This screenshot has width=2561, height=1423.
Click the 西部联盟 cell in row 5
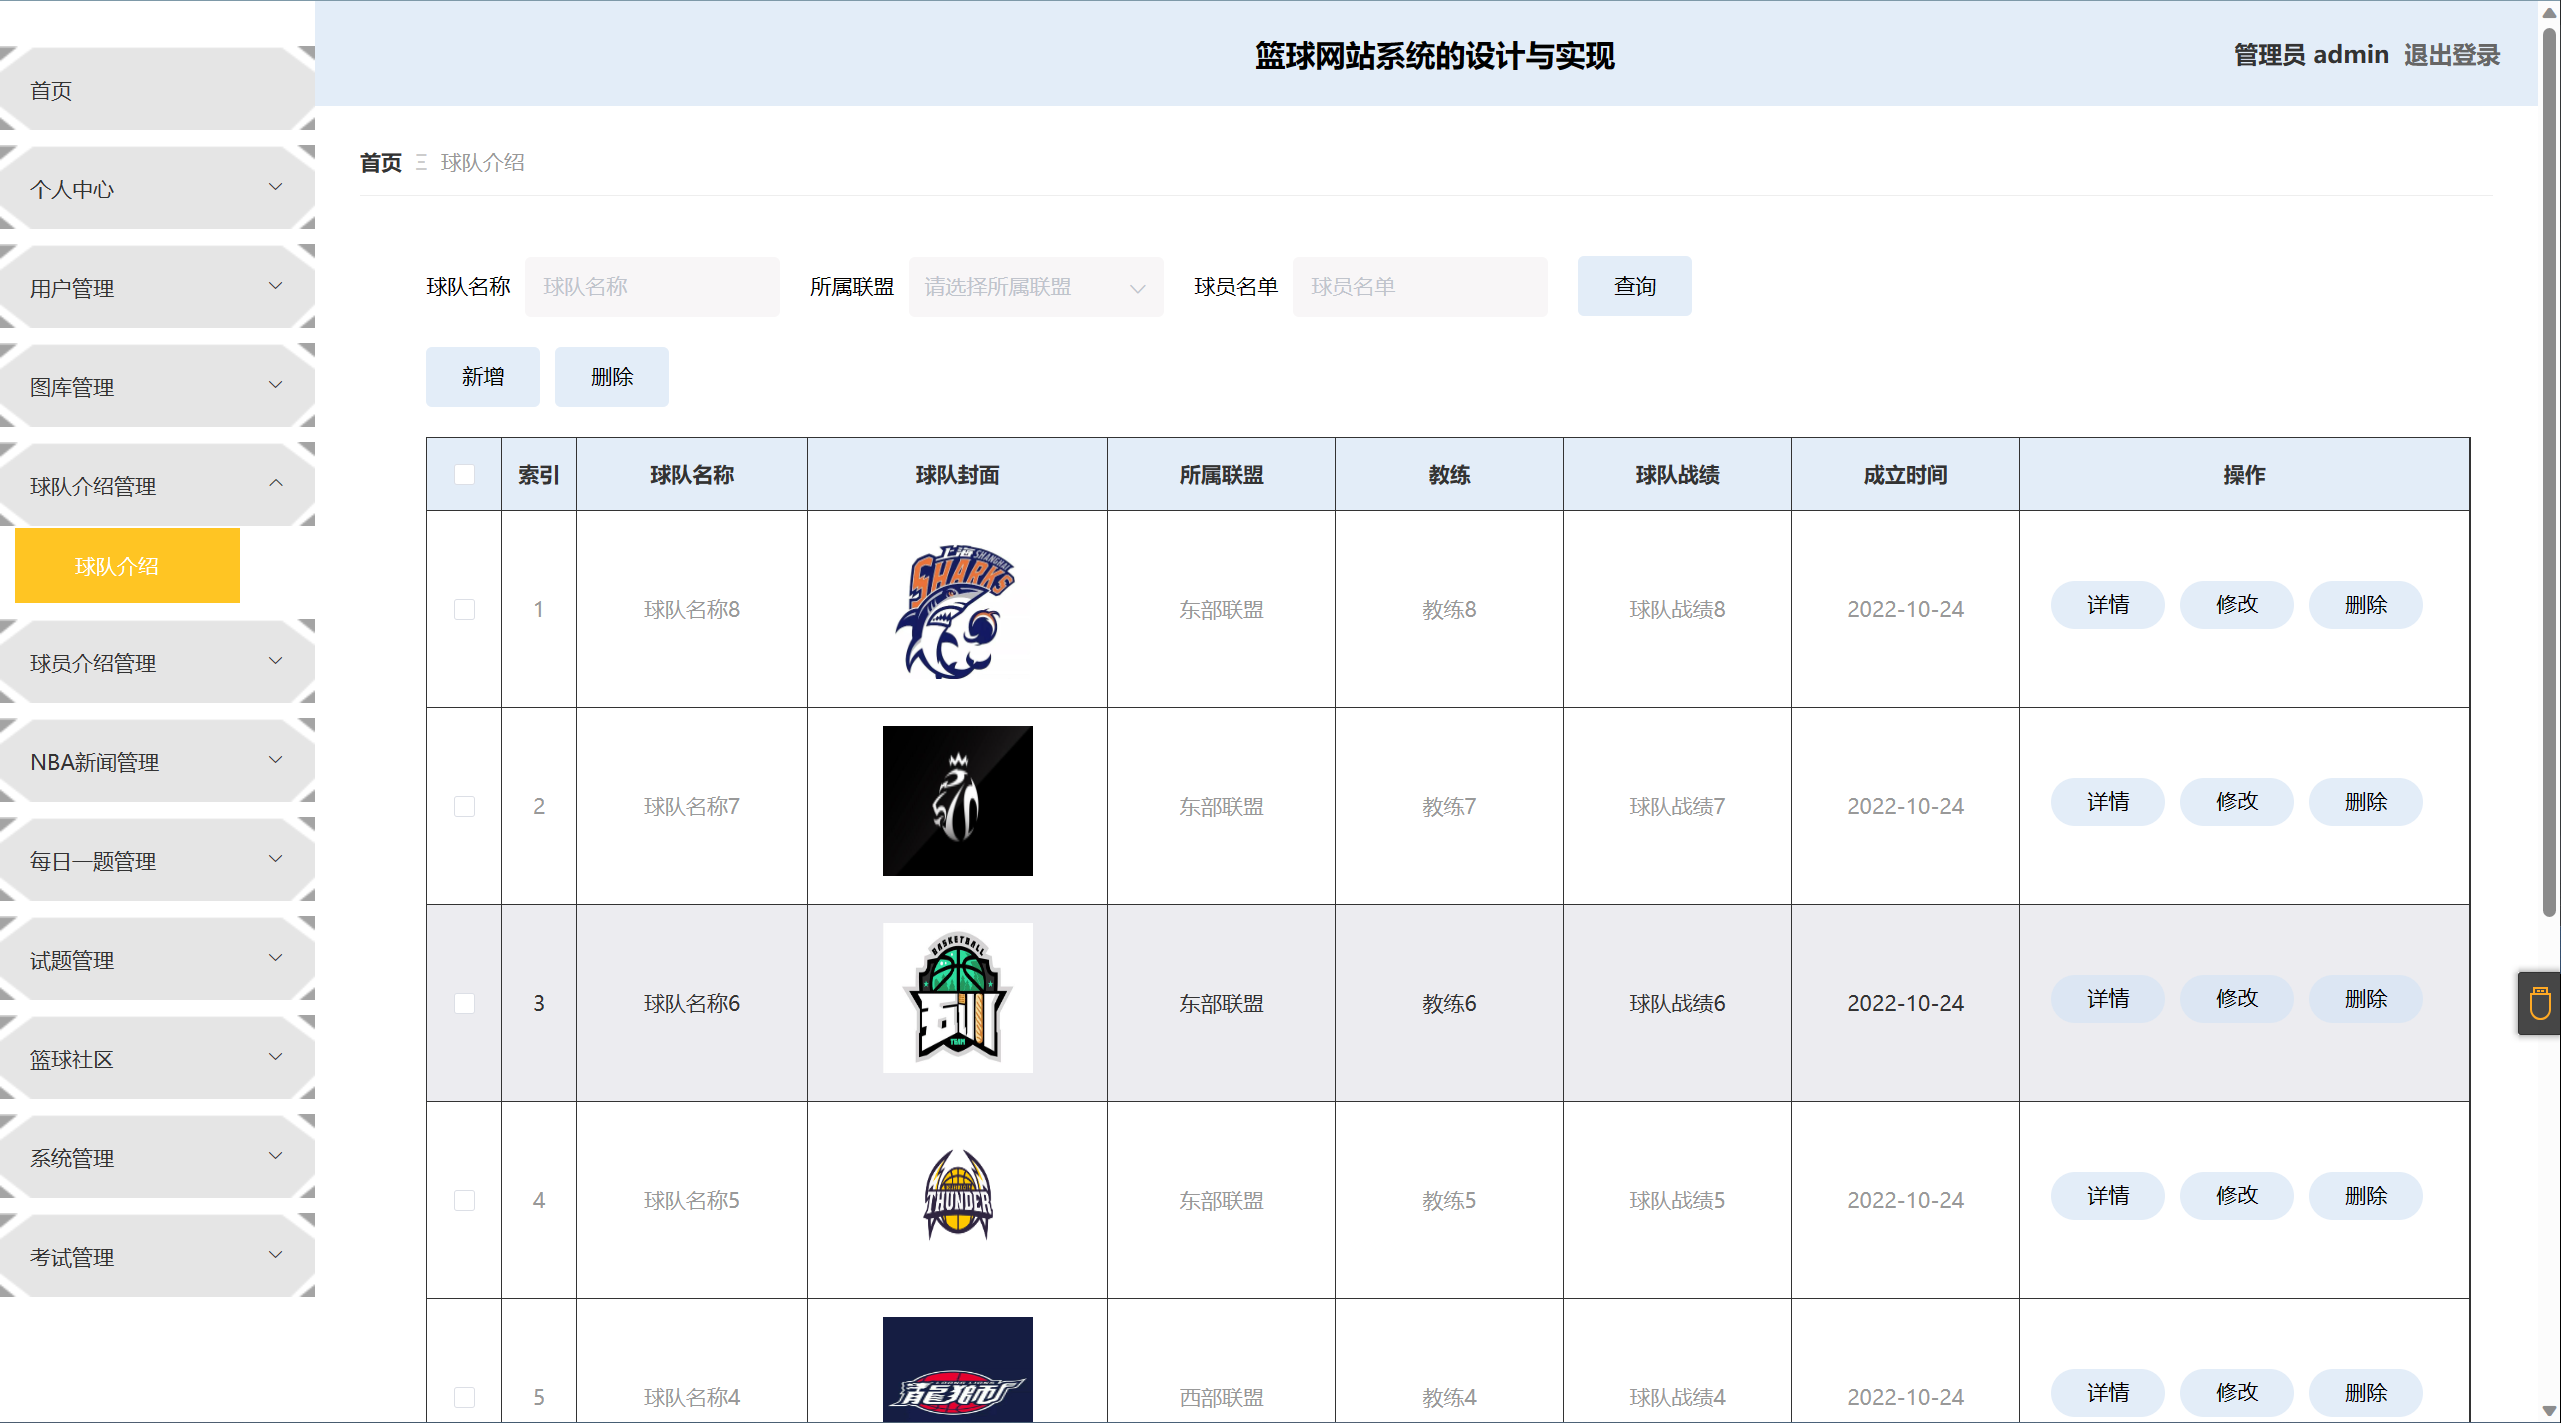pyautogui.click(x=1221, y=1397)
